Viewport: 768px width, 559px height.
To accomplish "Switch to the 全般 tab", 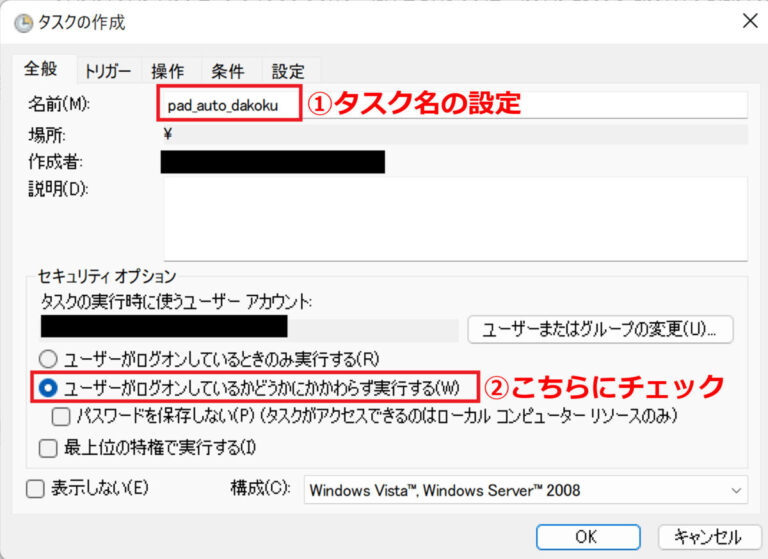I will click(40, 69).
